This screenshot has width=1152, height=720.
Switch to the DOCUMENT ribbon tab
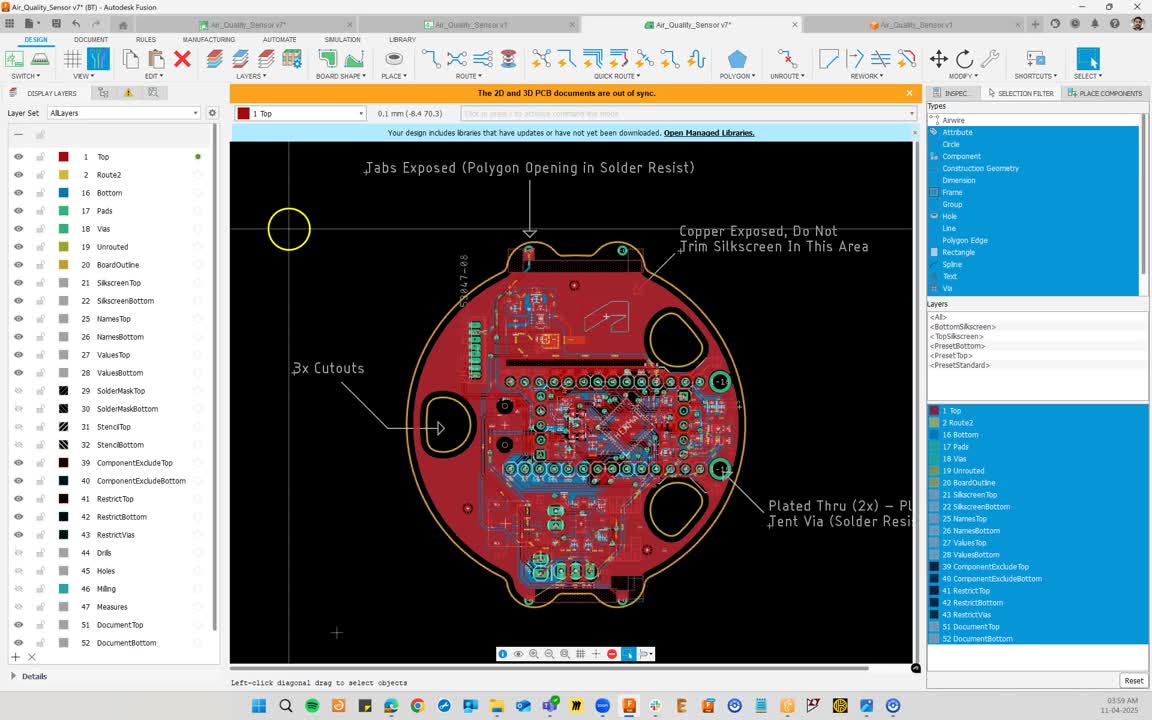pos(91,40)
